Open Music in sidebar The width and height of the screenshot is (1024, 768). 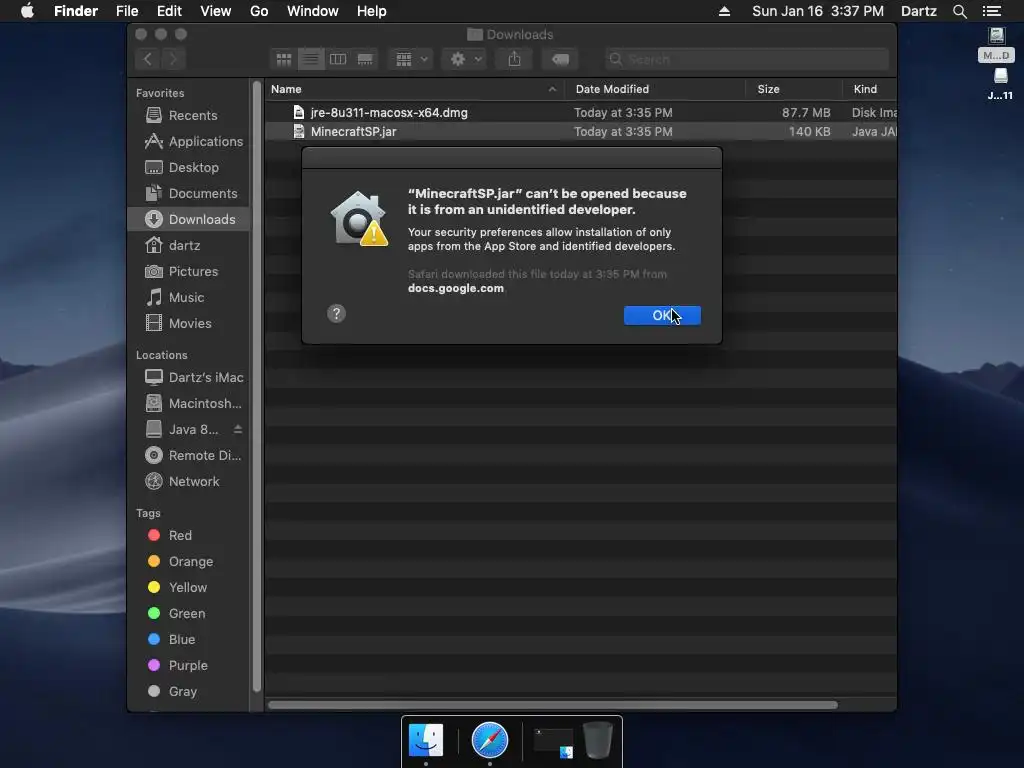[189, 297]
